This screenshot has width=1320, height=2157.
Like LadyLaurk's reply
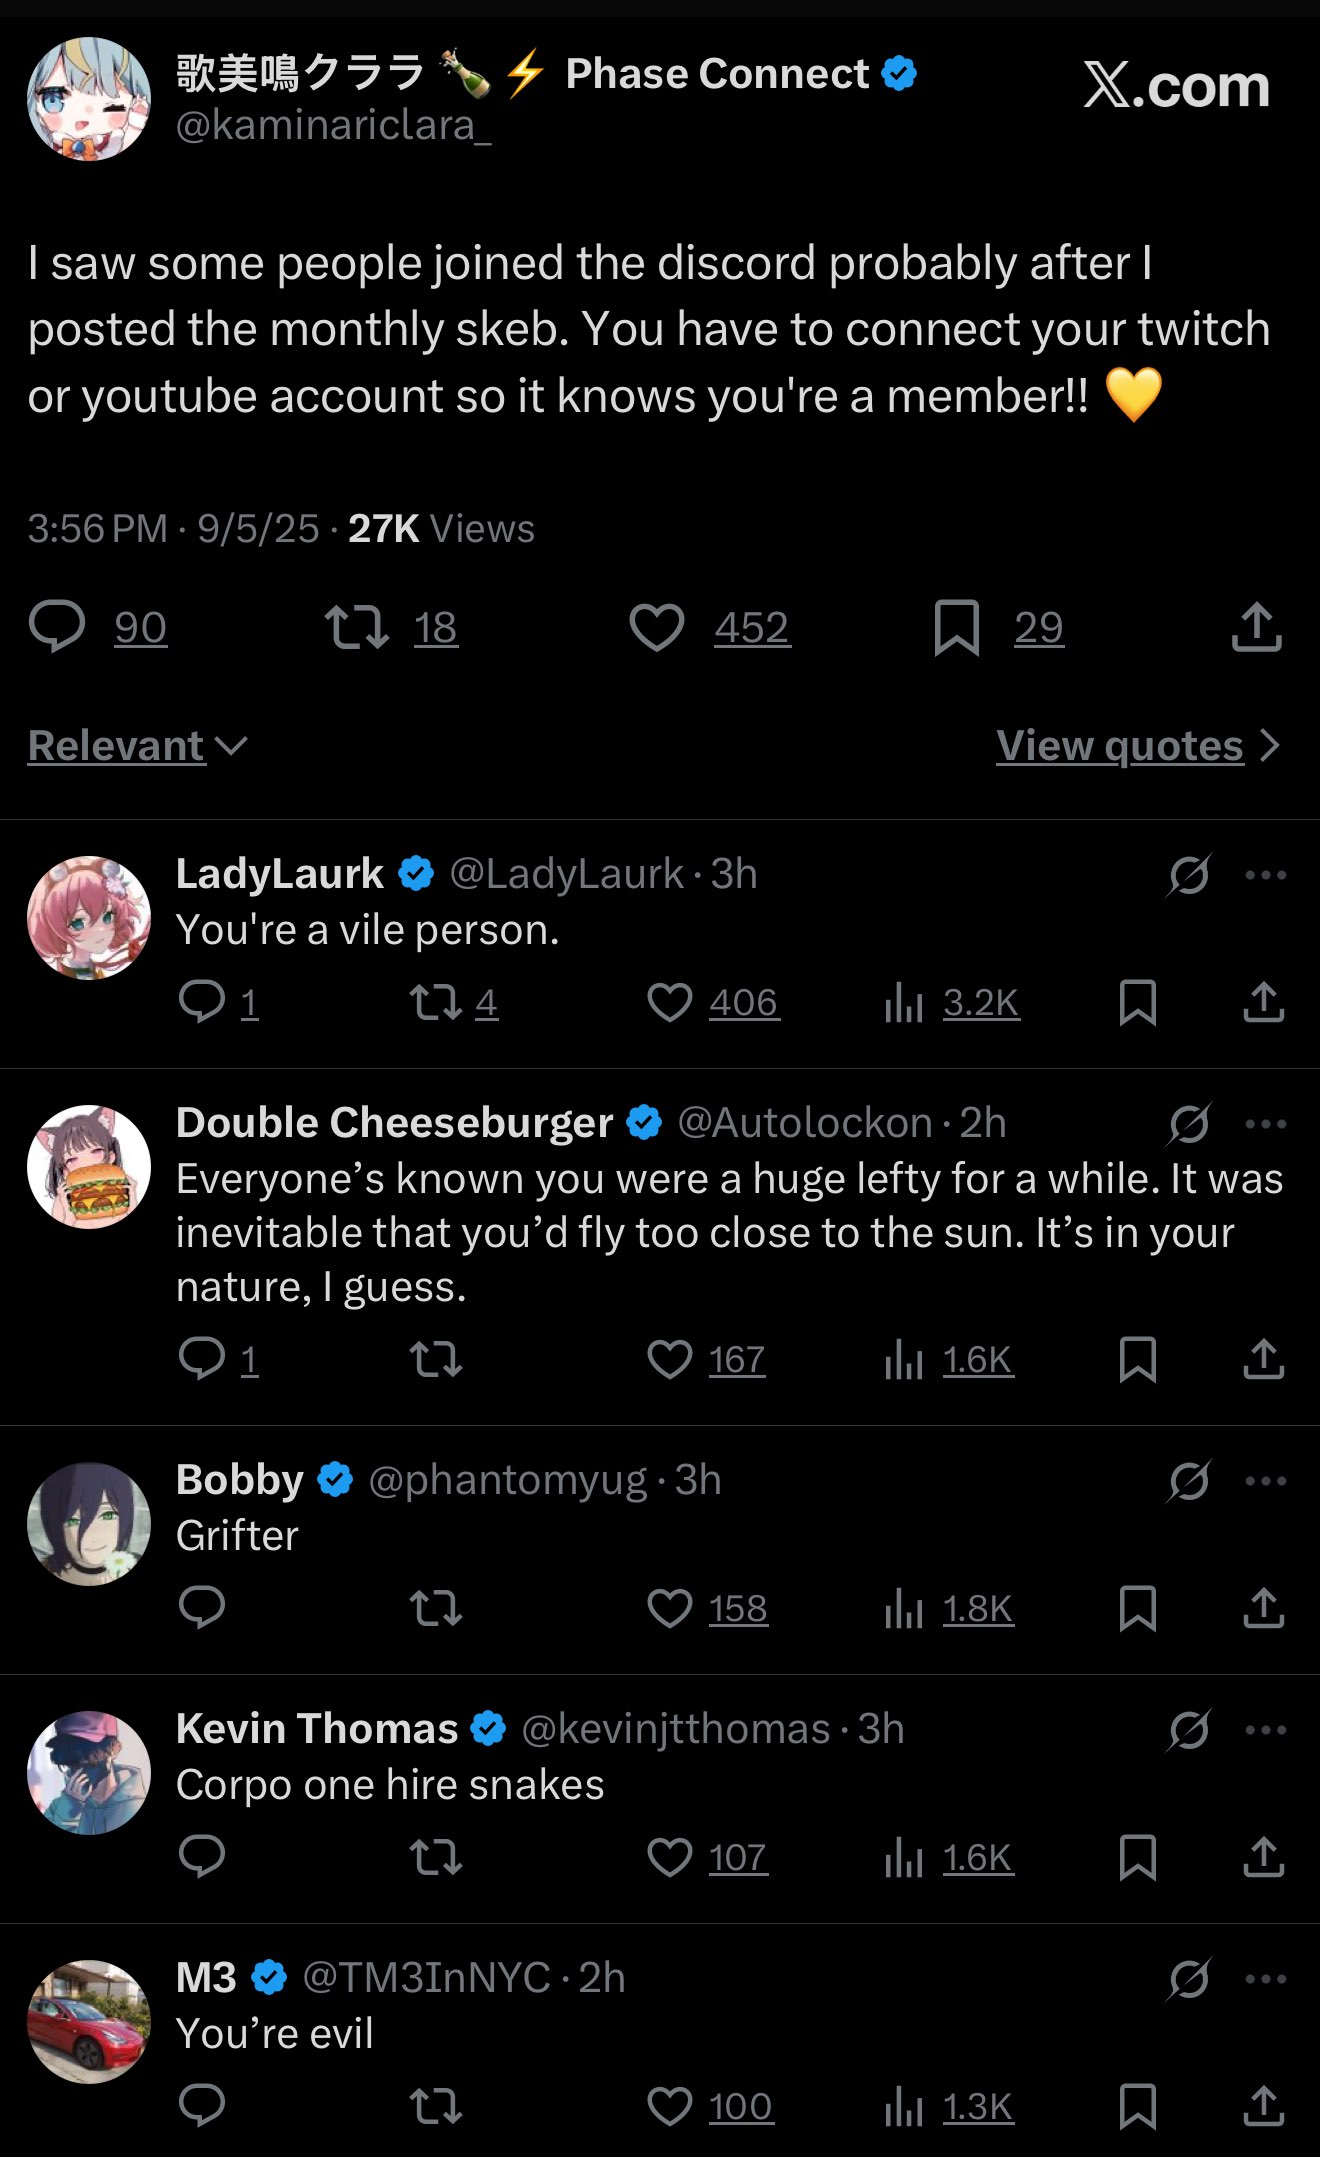670,1003
